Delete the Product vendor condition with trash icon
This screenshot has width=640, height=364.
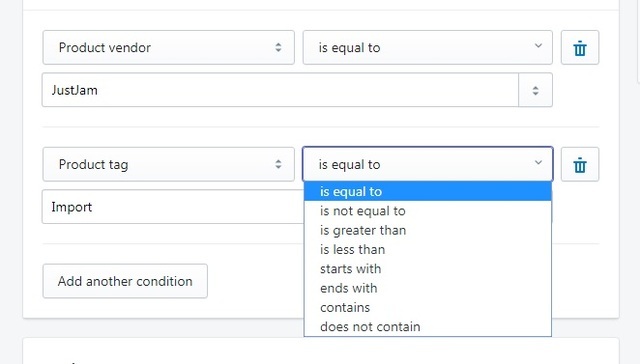click(x=580, y=48)
